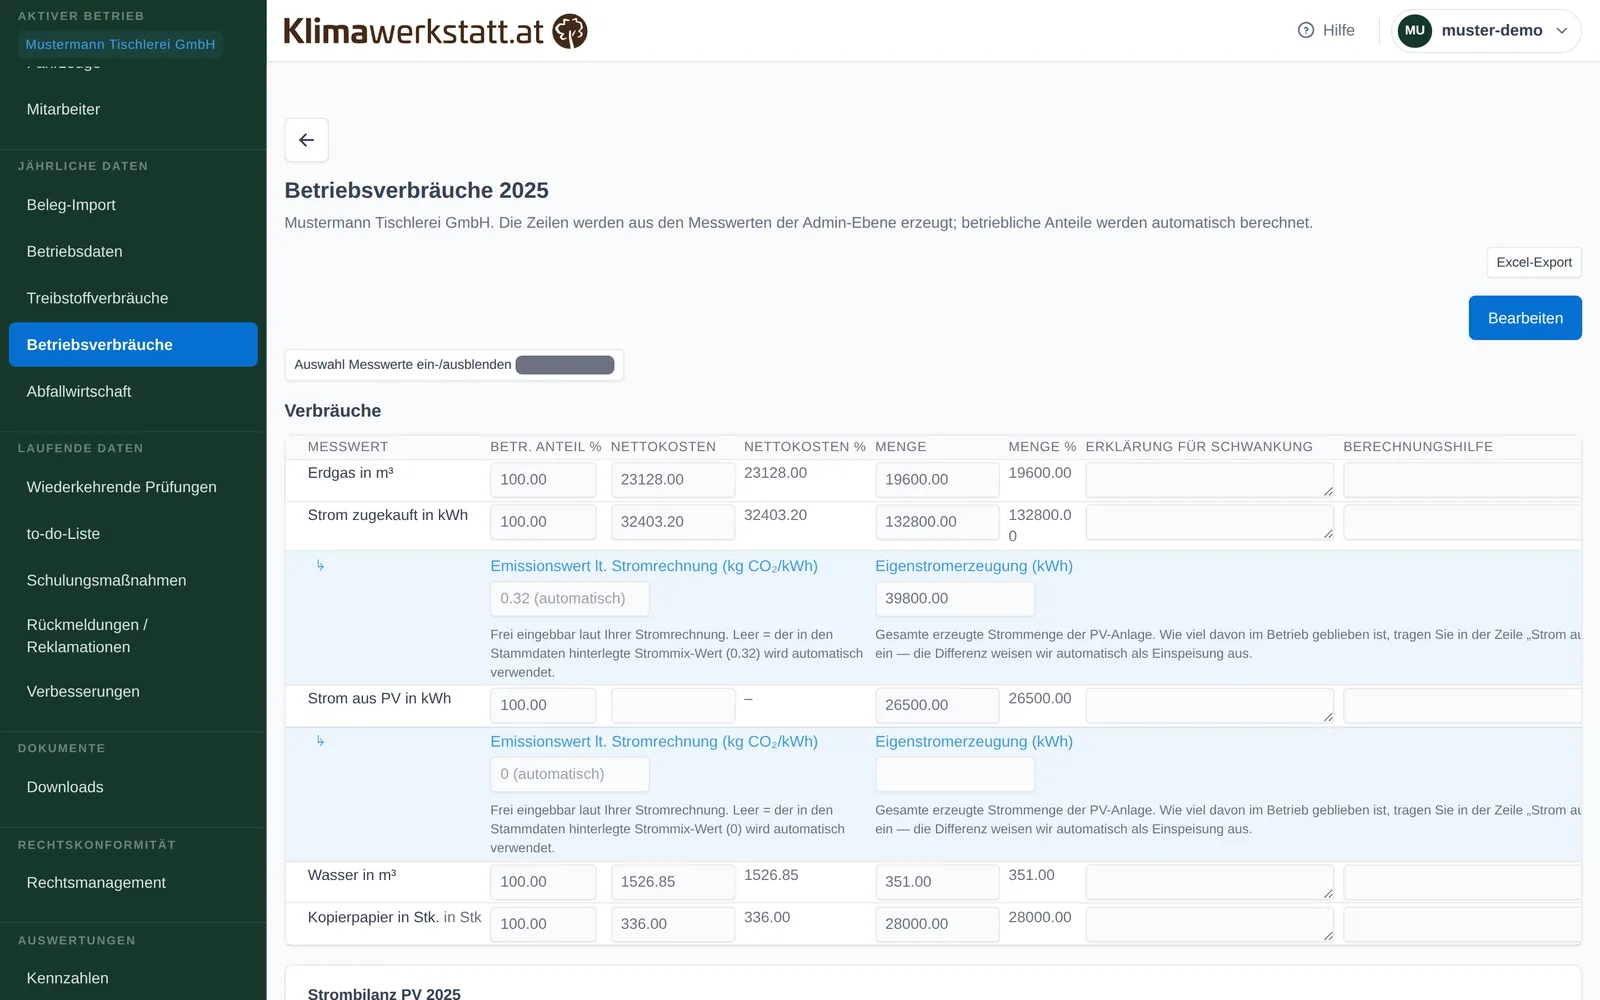This screenshot has width=1600, height=1000.
Task: Select the Betriebsverbräuche sidebar item
Action: [133, 344]
